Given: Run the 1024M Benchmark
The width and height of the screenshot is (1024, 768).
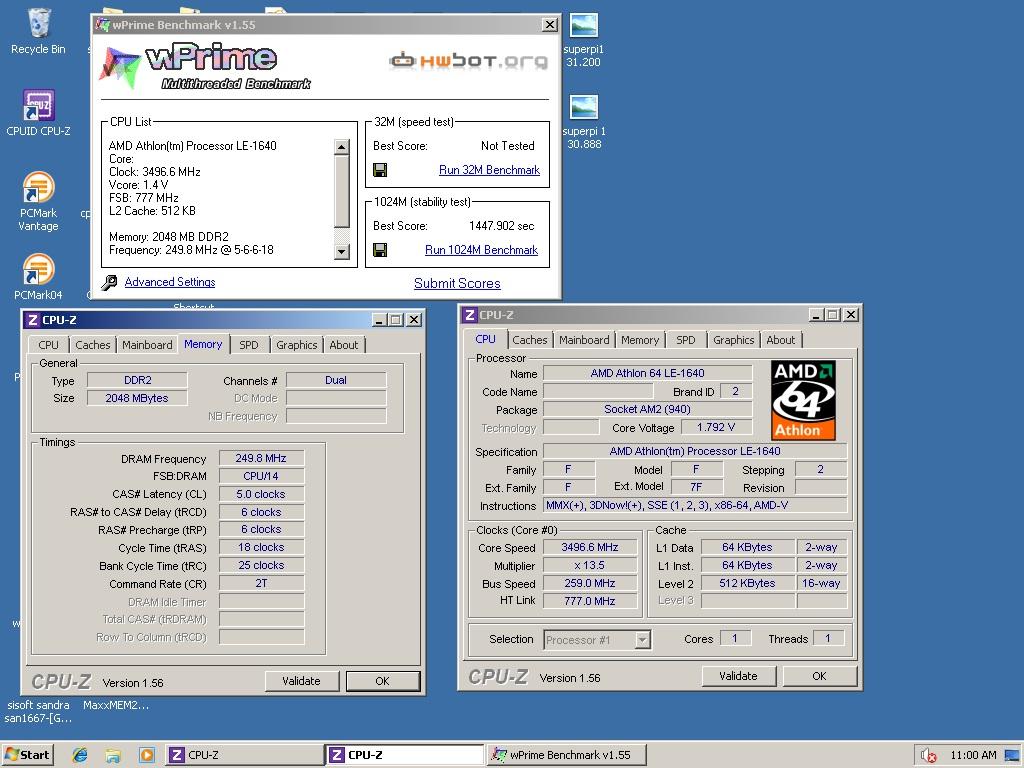Looking at the screenshot, I should pyautogui.click(x=481, y=250).
